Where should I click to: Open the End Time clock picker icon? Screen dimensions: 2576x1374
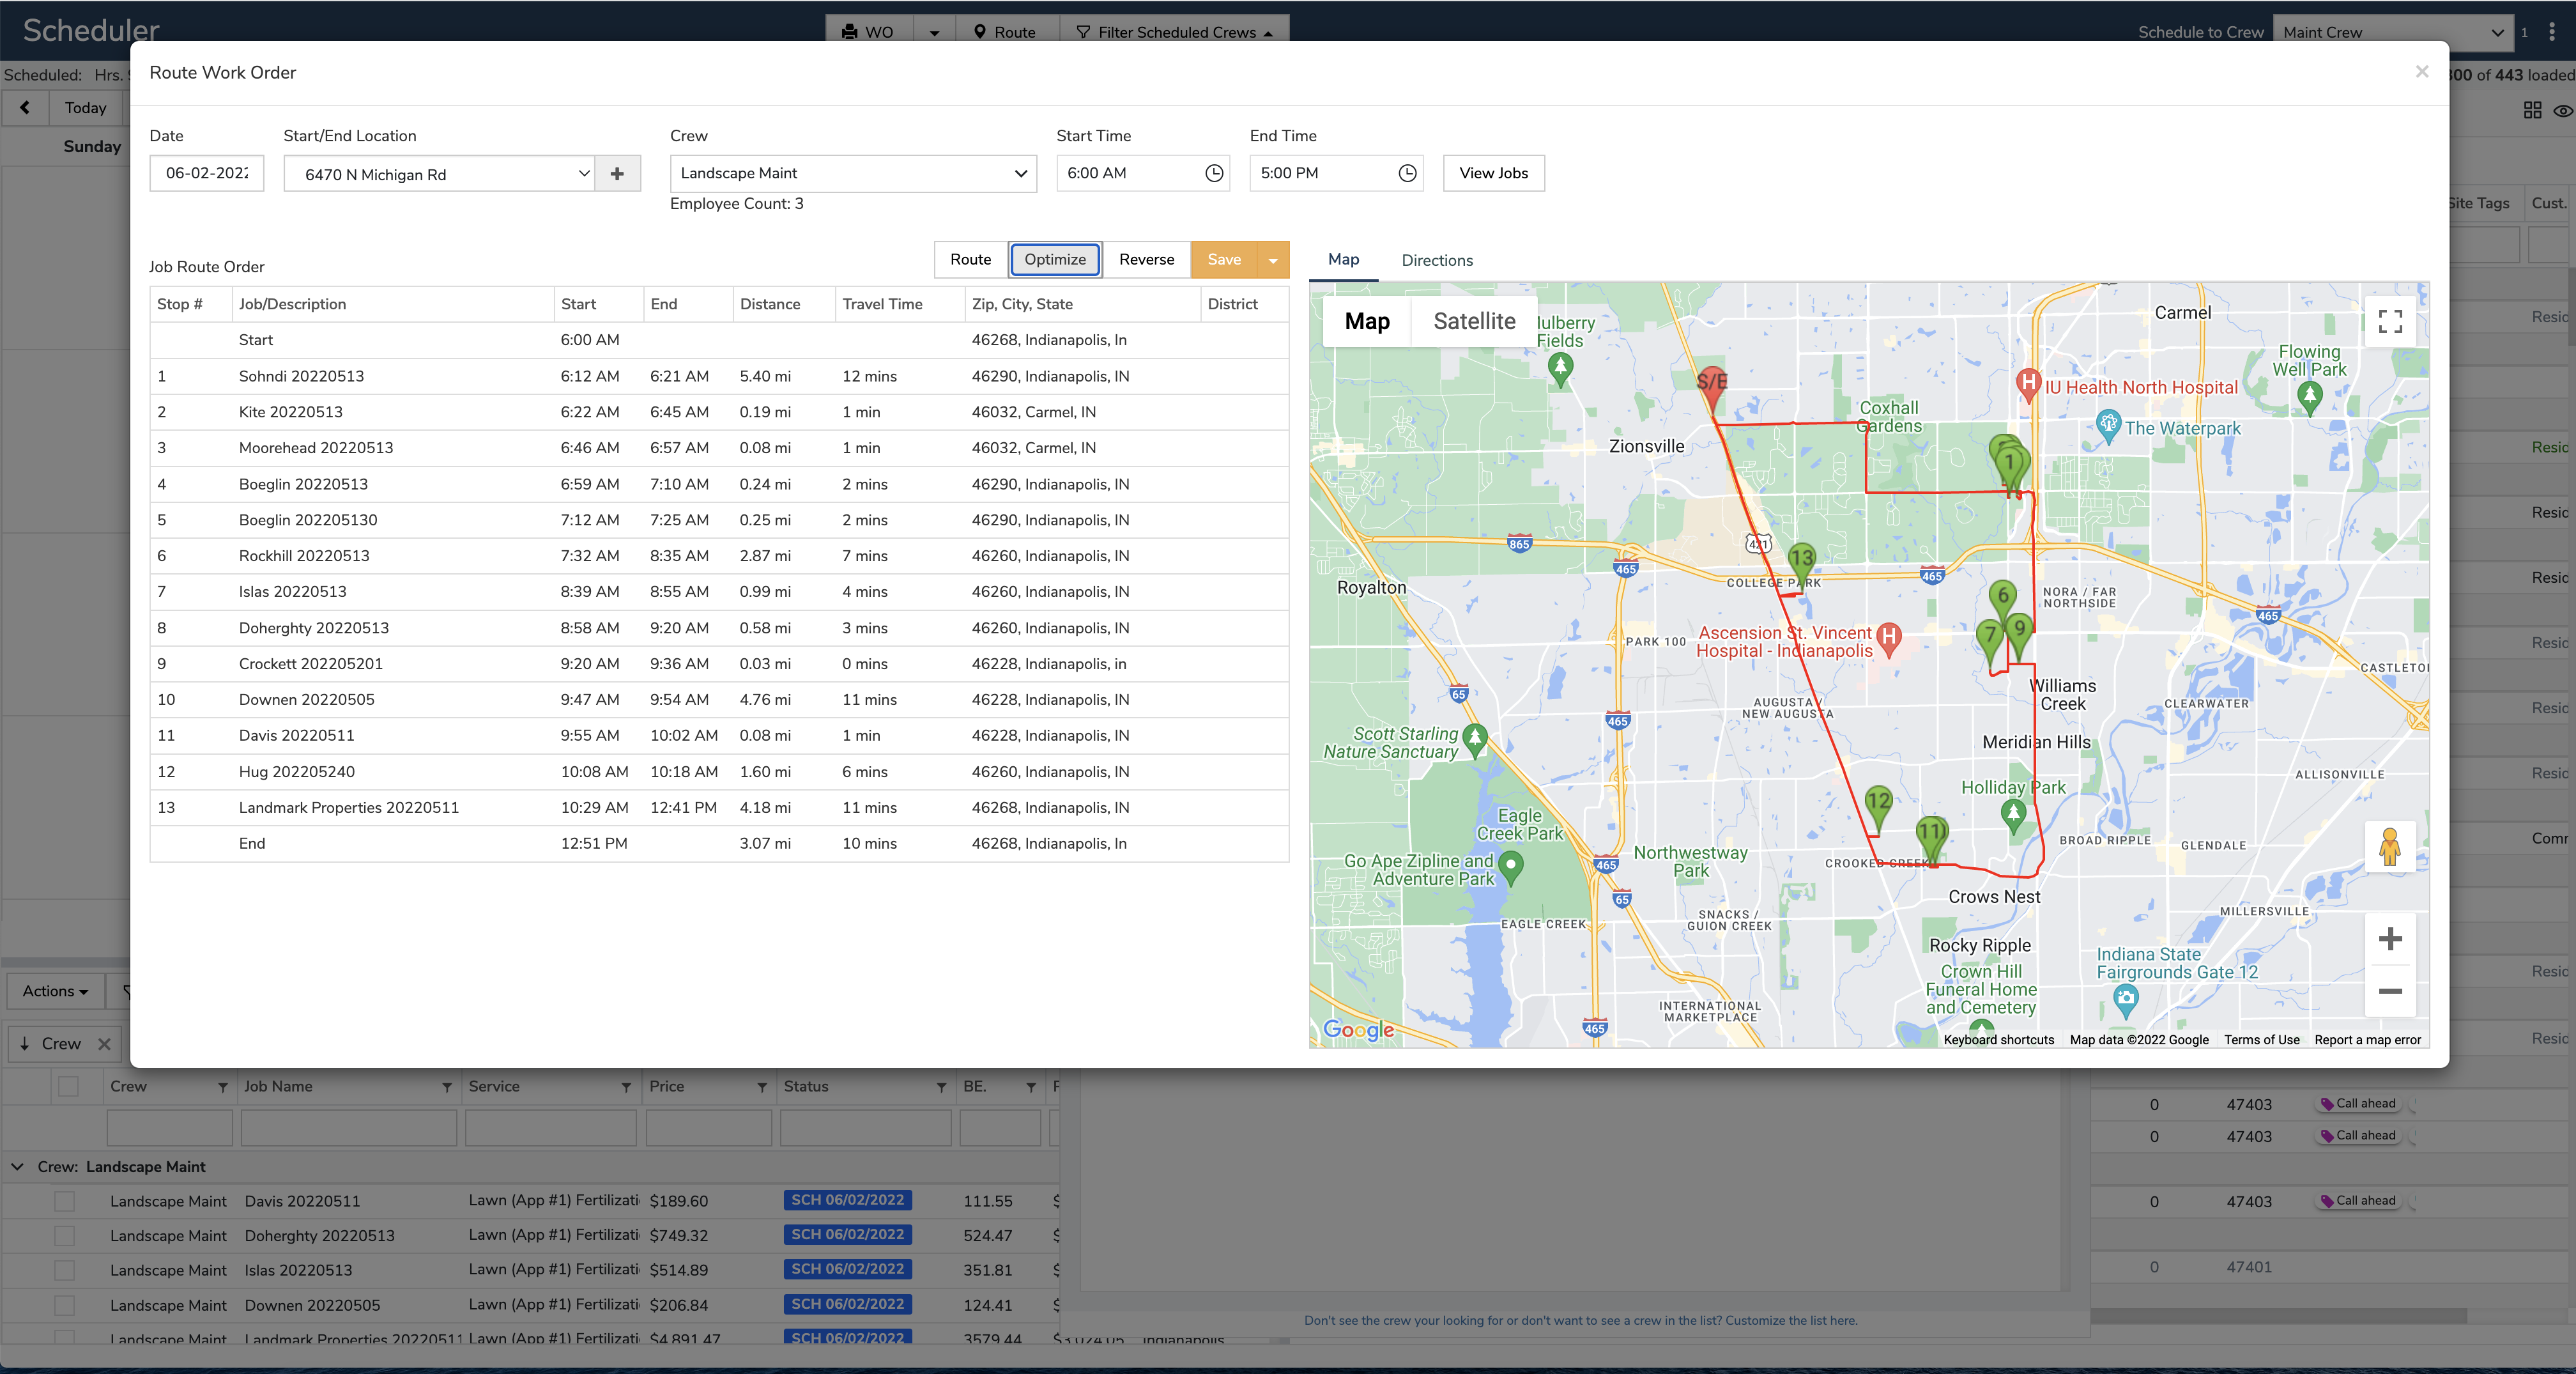tap(1407, 173)
